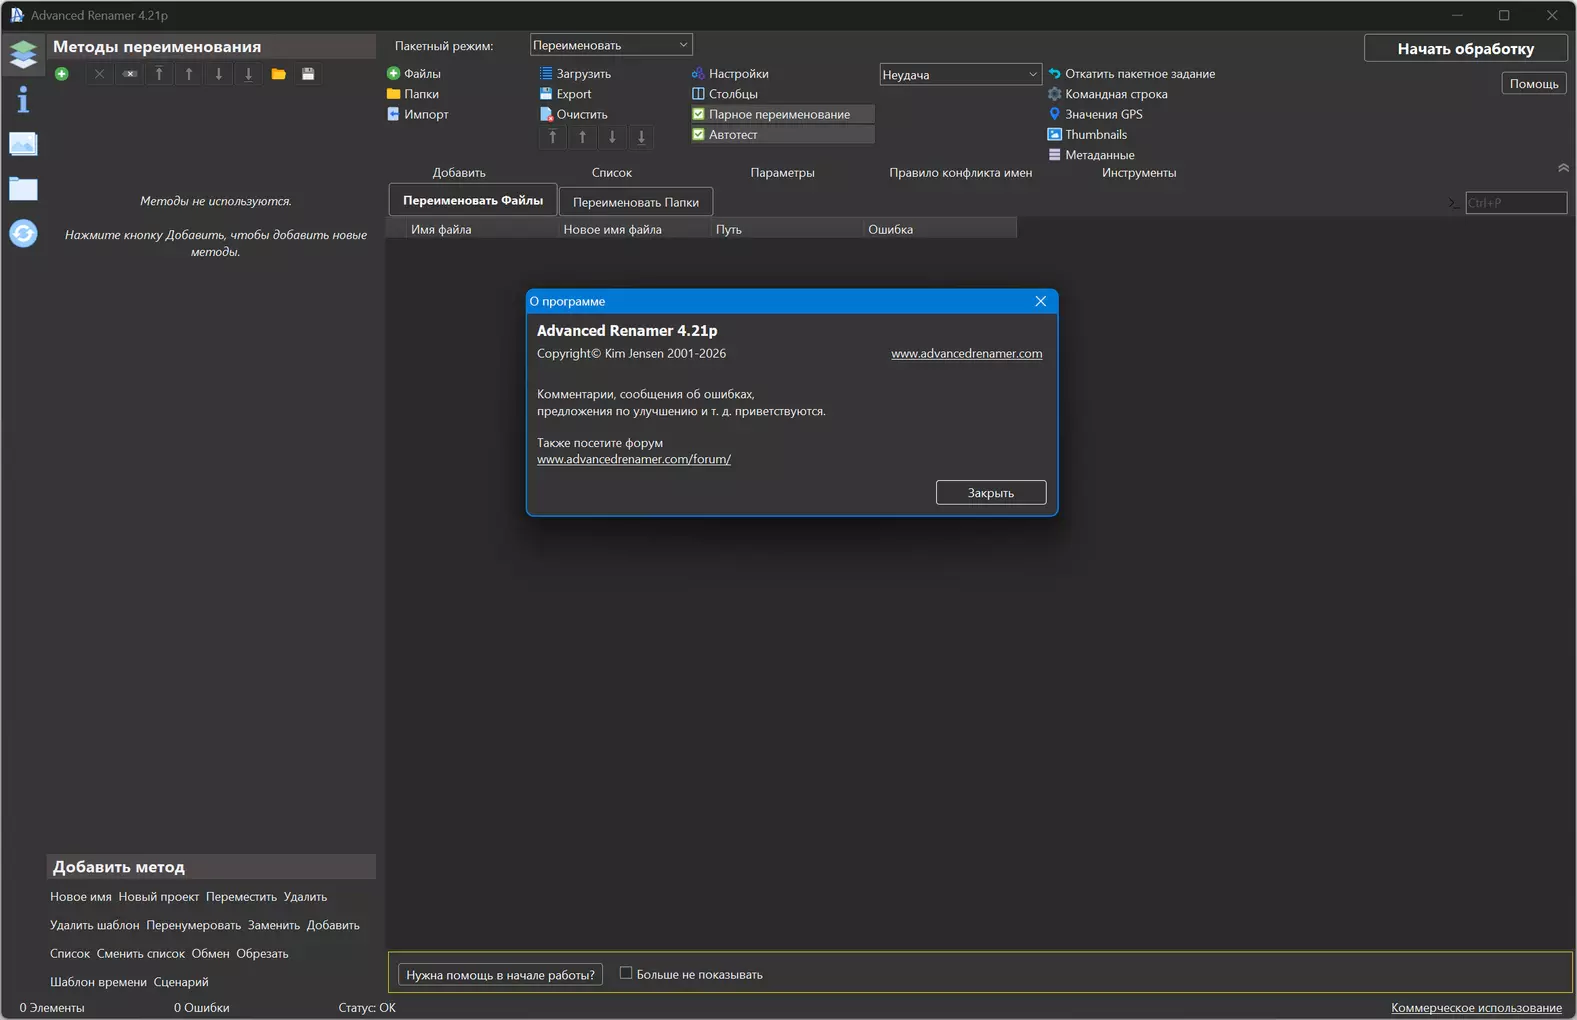Open the renaming methods layers panel in sidebar
This screenshot has width=1577, height=1020.
pos(23,53)
